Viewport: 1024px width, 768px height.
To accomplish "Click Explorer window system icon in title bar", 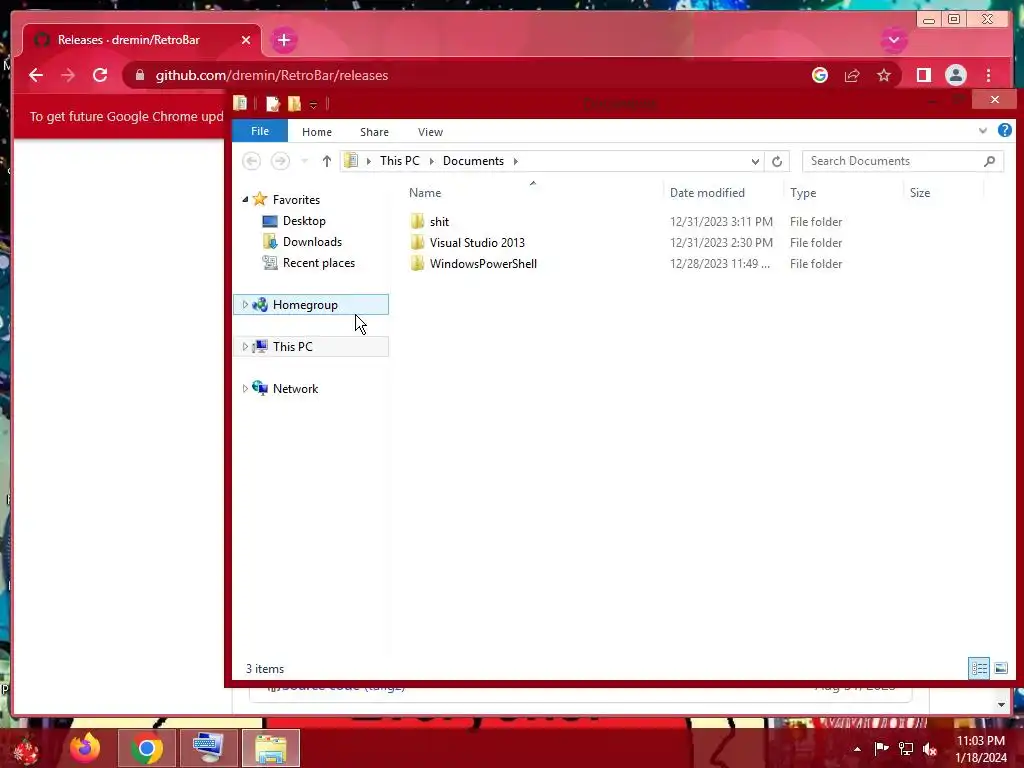I will 240,103.
